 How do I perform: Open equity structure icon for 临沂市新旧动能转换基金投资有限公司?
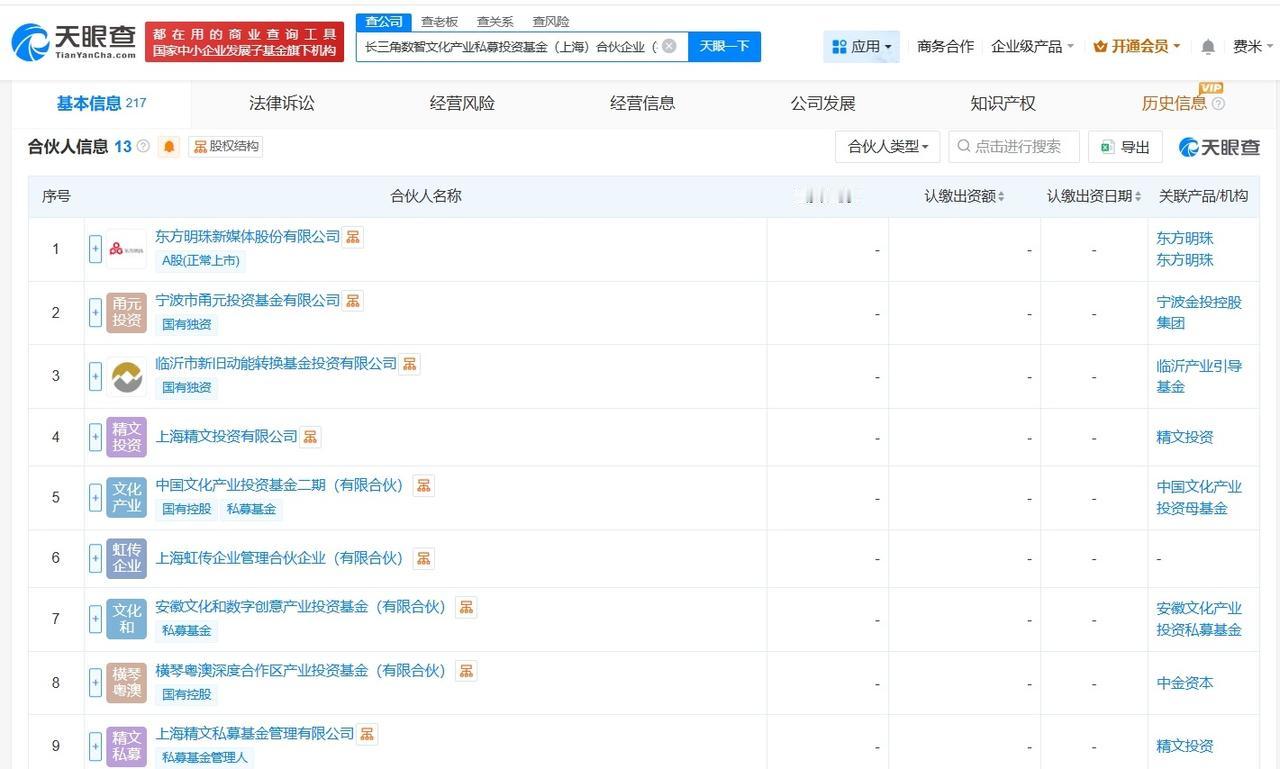pos(410,364)
